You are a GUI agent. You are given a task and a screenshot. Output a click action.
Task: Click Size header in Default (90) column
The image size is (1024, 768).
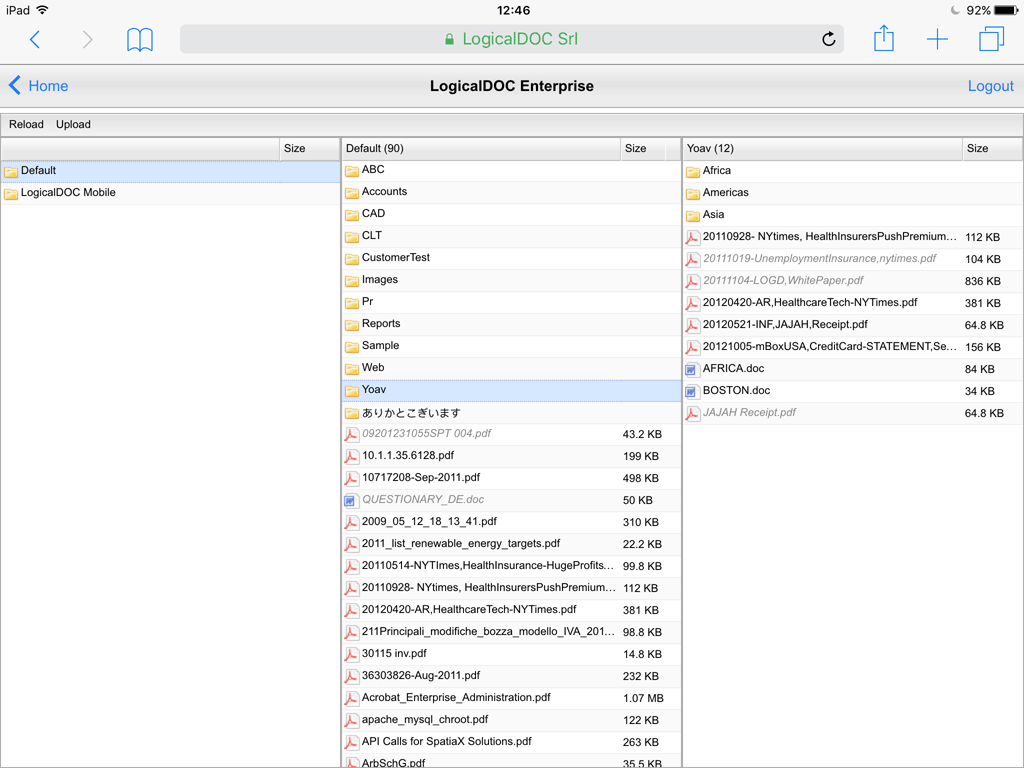click(643, 149)
